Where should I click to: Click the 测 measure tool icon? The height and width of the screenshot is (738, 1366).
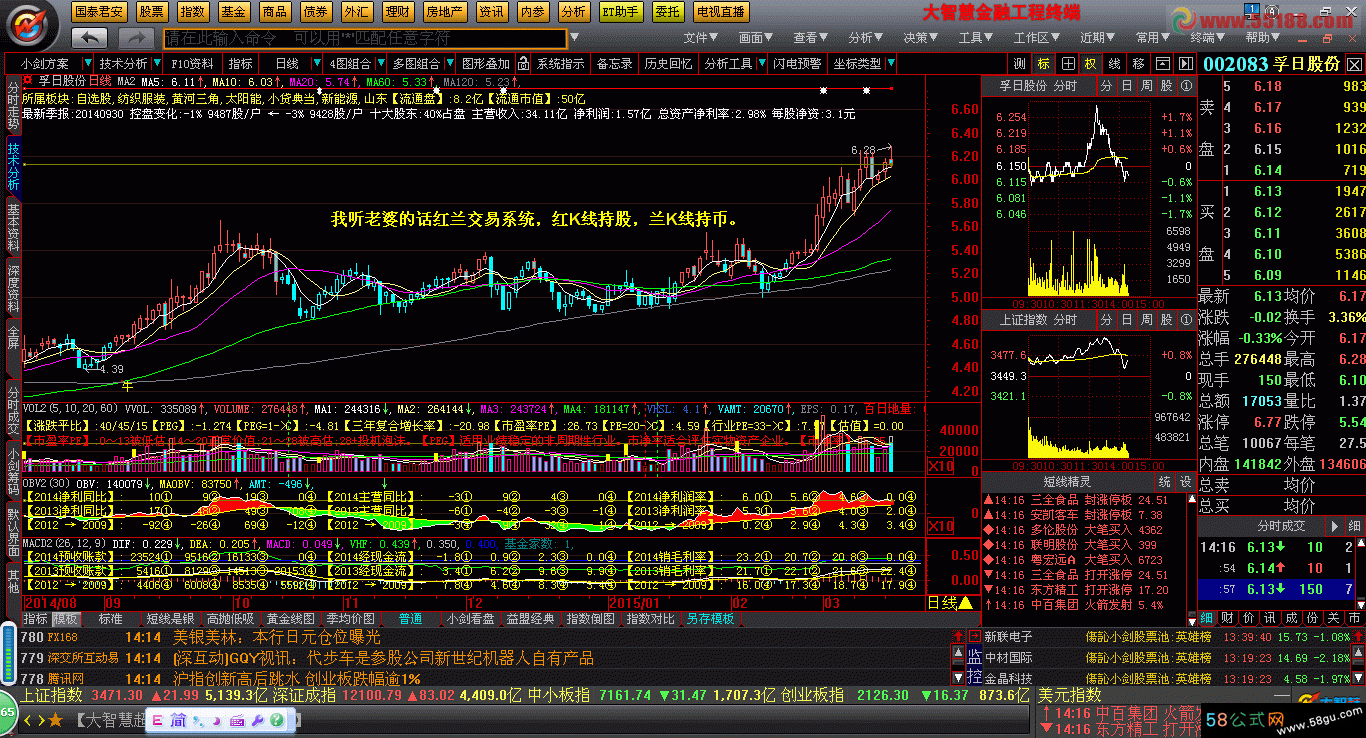(1020, 63)
